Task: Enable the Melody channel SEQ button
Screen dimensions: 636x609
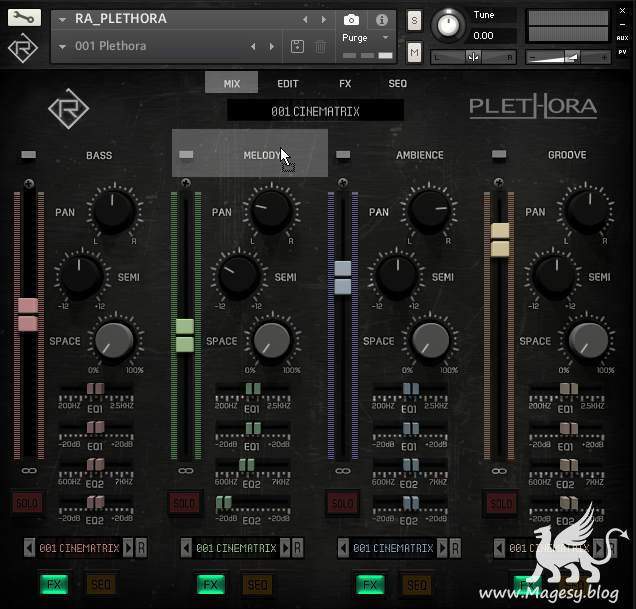Action: pos(257,585)
